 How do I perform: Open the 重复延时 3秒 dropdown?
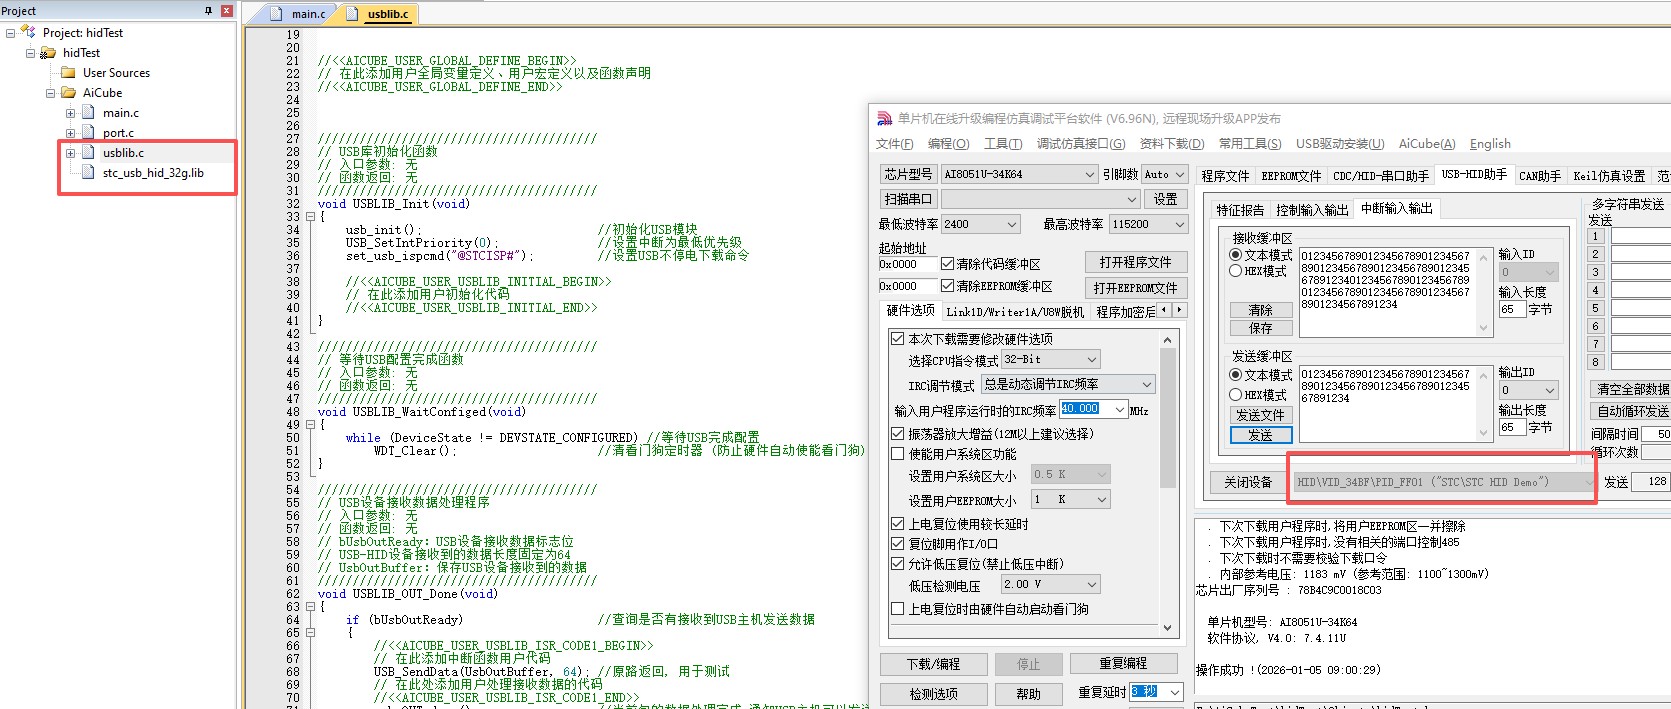(1157, 692)
